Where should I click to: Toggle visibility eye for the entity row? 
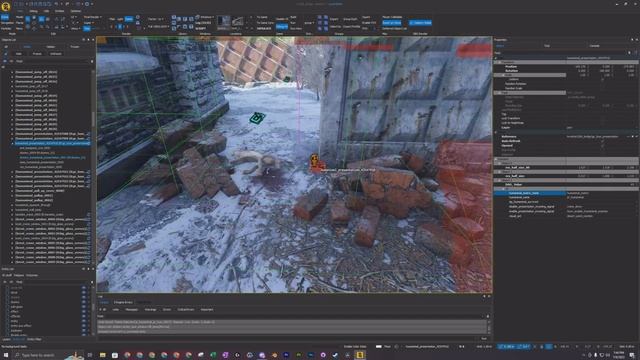click(x=84, y=321)
